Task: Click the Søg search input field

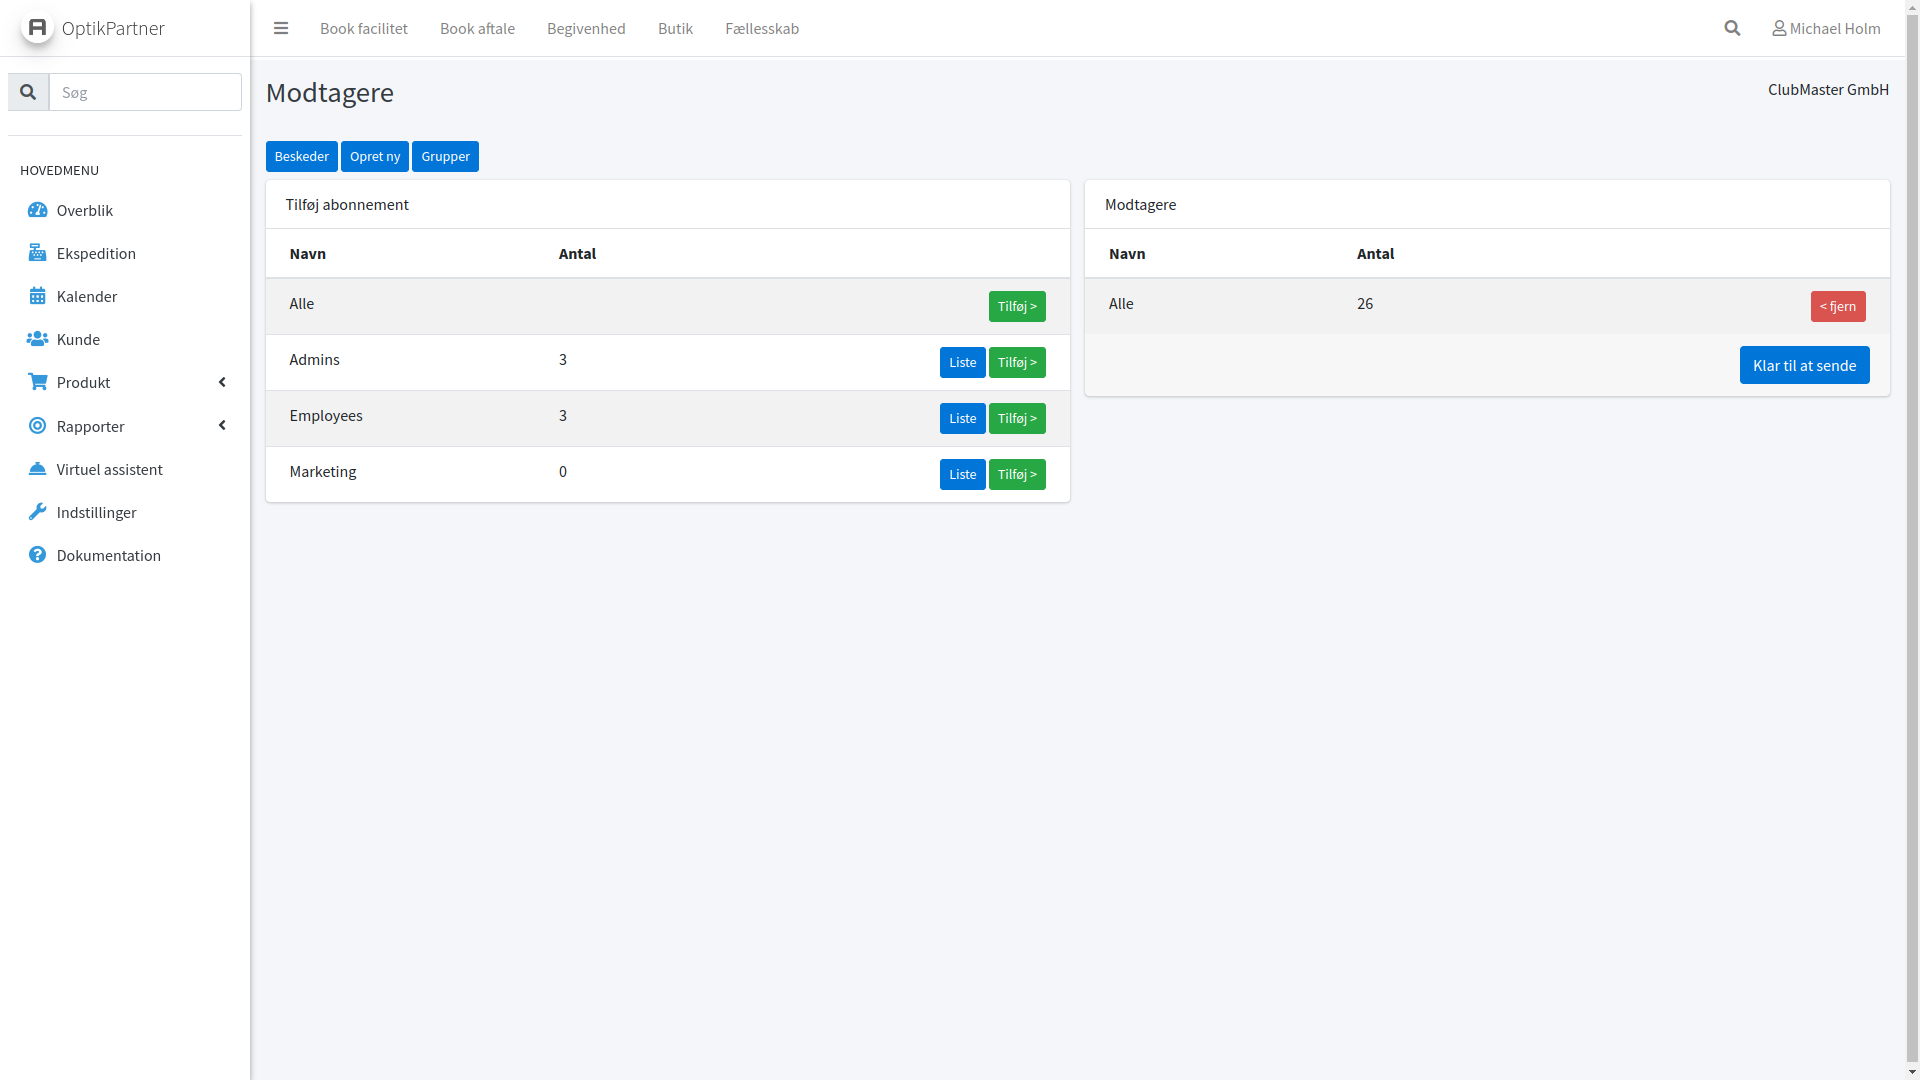Action: pos(145,92)
